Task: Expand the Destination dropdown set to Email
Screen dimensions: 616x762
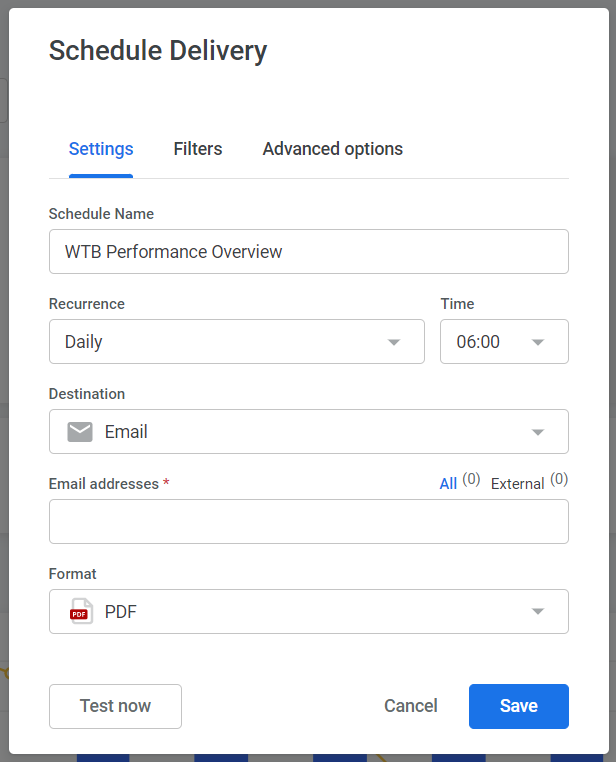Action: [x=309, y=432]
